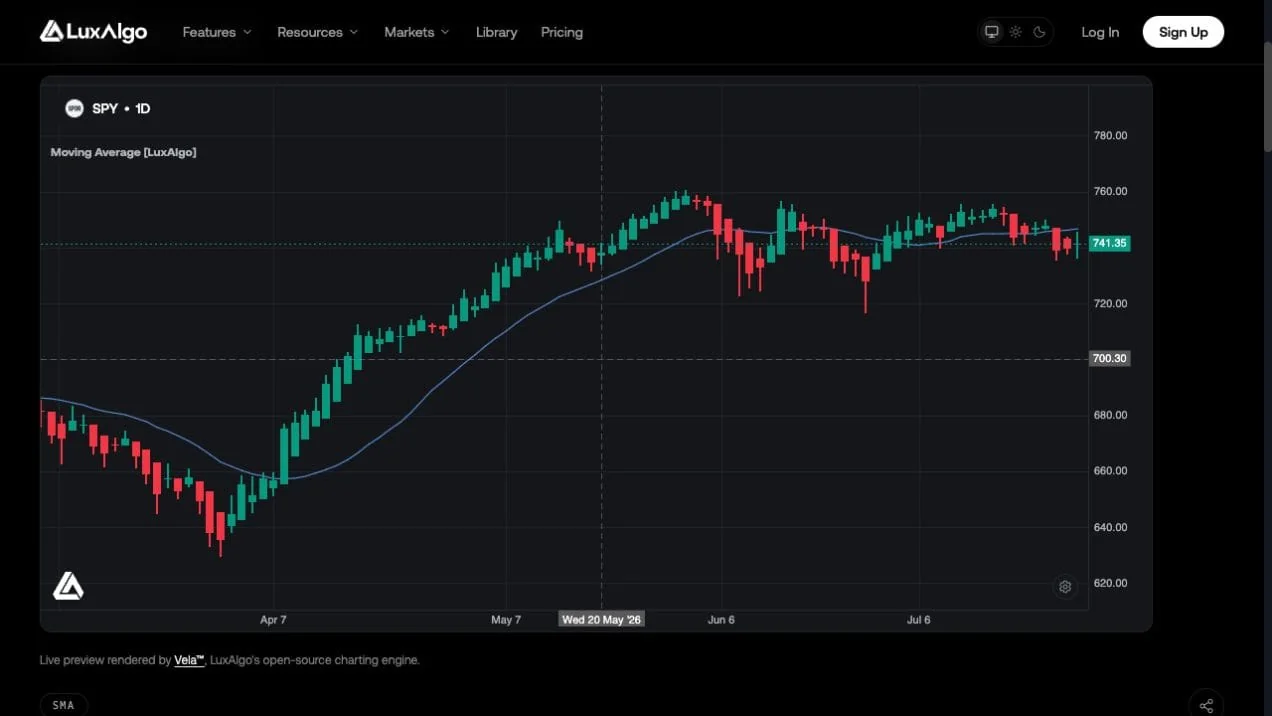This screenshot has height=716, width=1272.
Task: Open the Library page
Action: point(496,32)
